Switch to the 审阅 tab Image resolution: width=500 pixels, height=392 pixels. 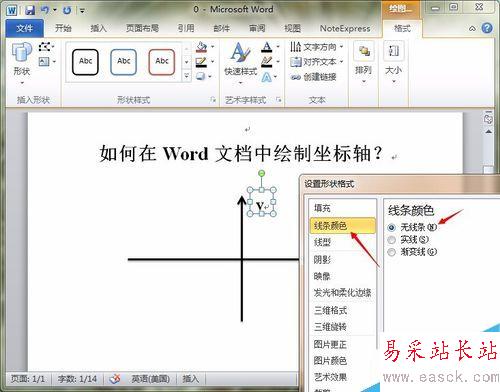(x=257, y=28)
